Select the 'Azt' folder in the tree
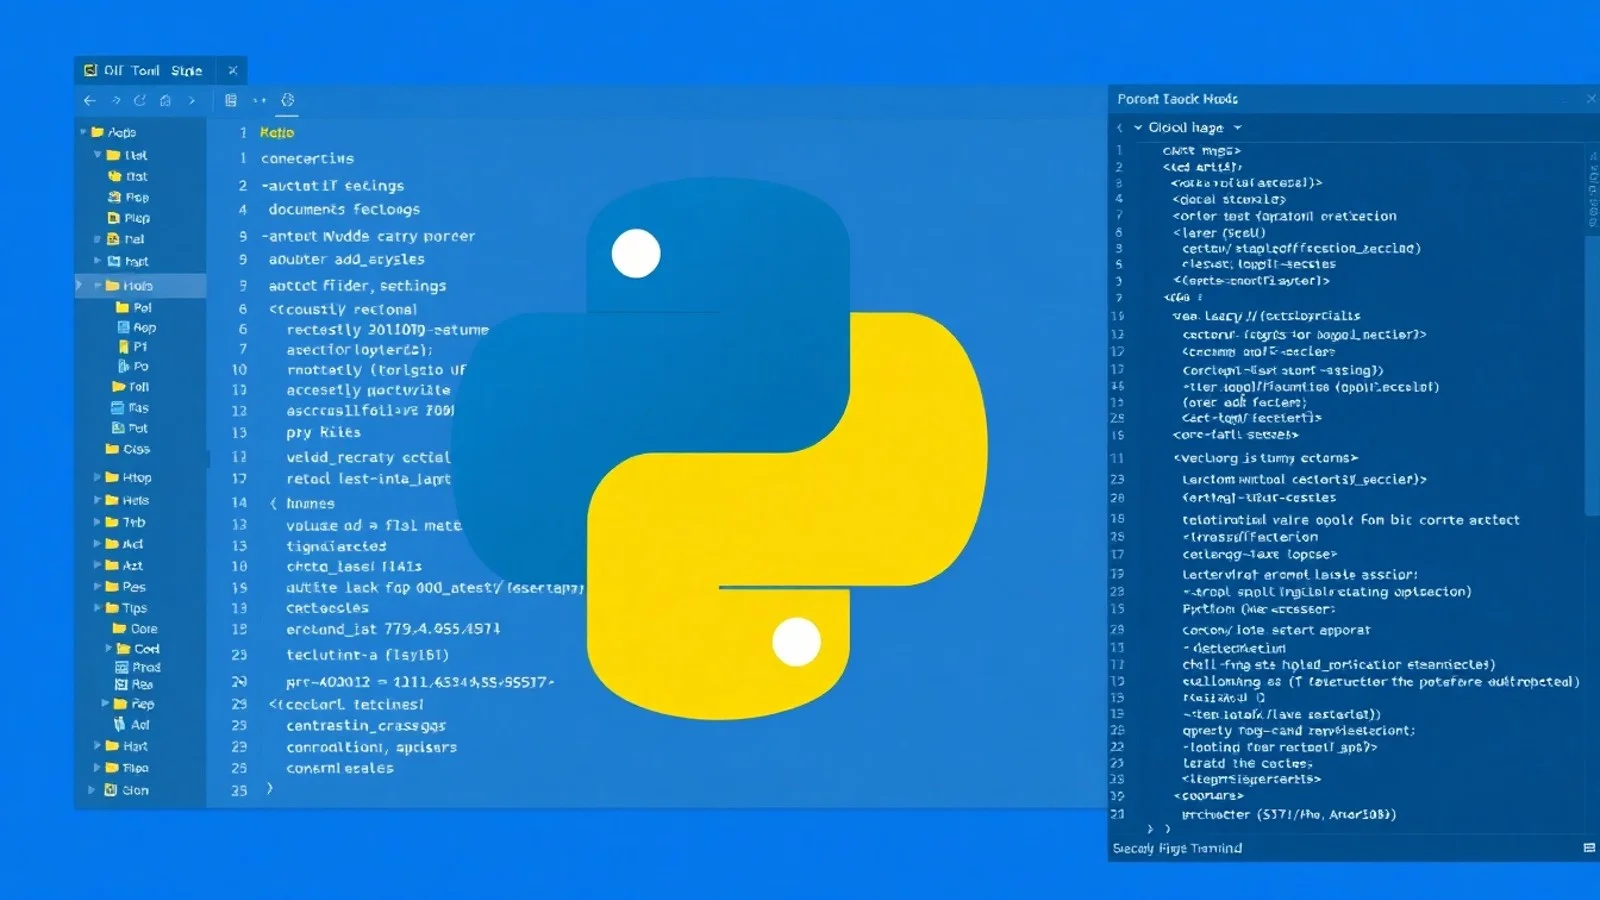The width and height of the screenshot is (1600, 900). [x=124, y=565]
